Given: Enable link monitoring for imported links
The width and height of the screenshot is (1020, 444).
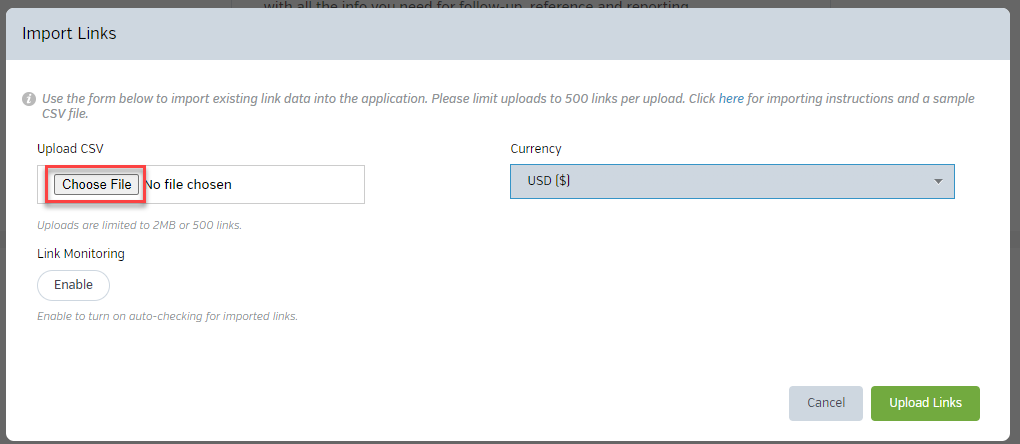Looking at the screenshot, I should coord(73,285).
